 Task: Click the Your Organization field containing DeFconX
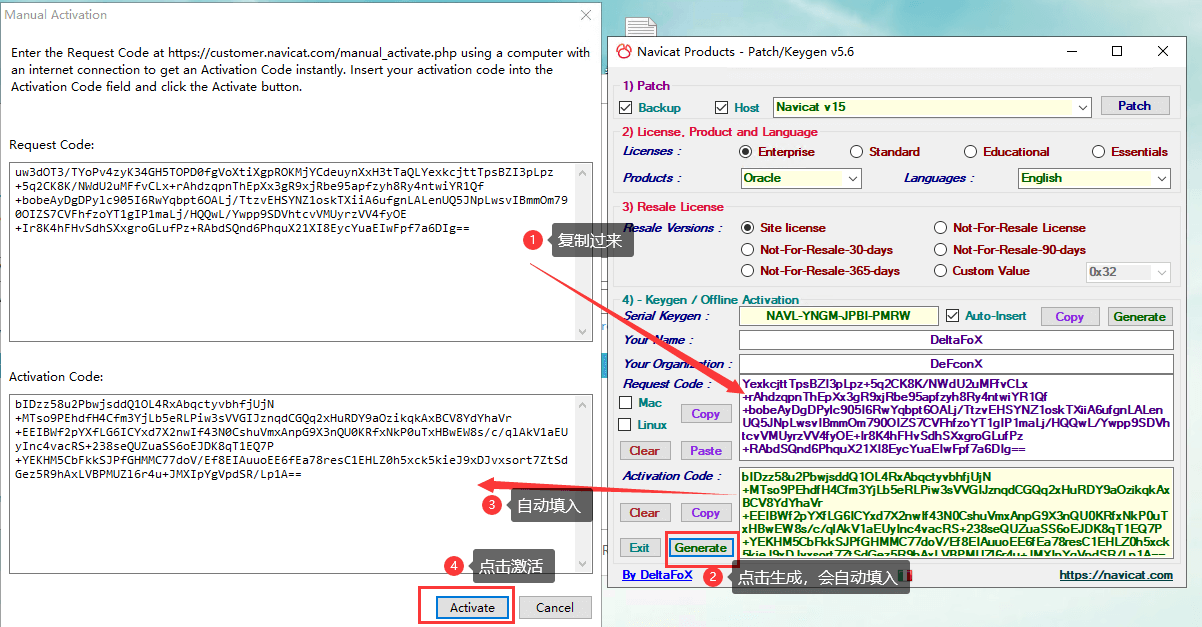[956, 364]
